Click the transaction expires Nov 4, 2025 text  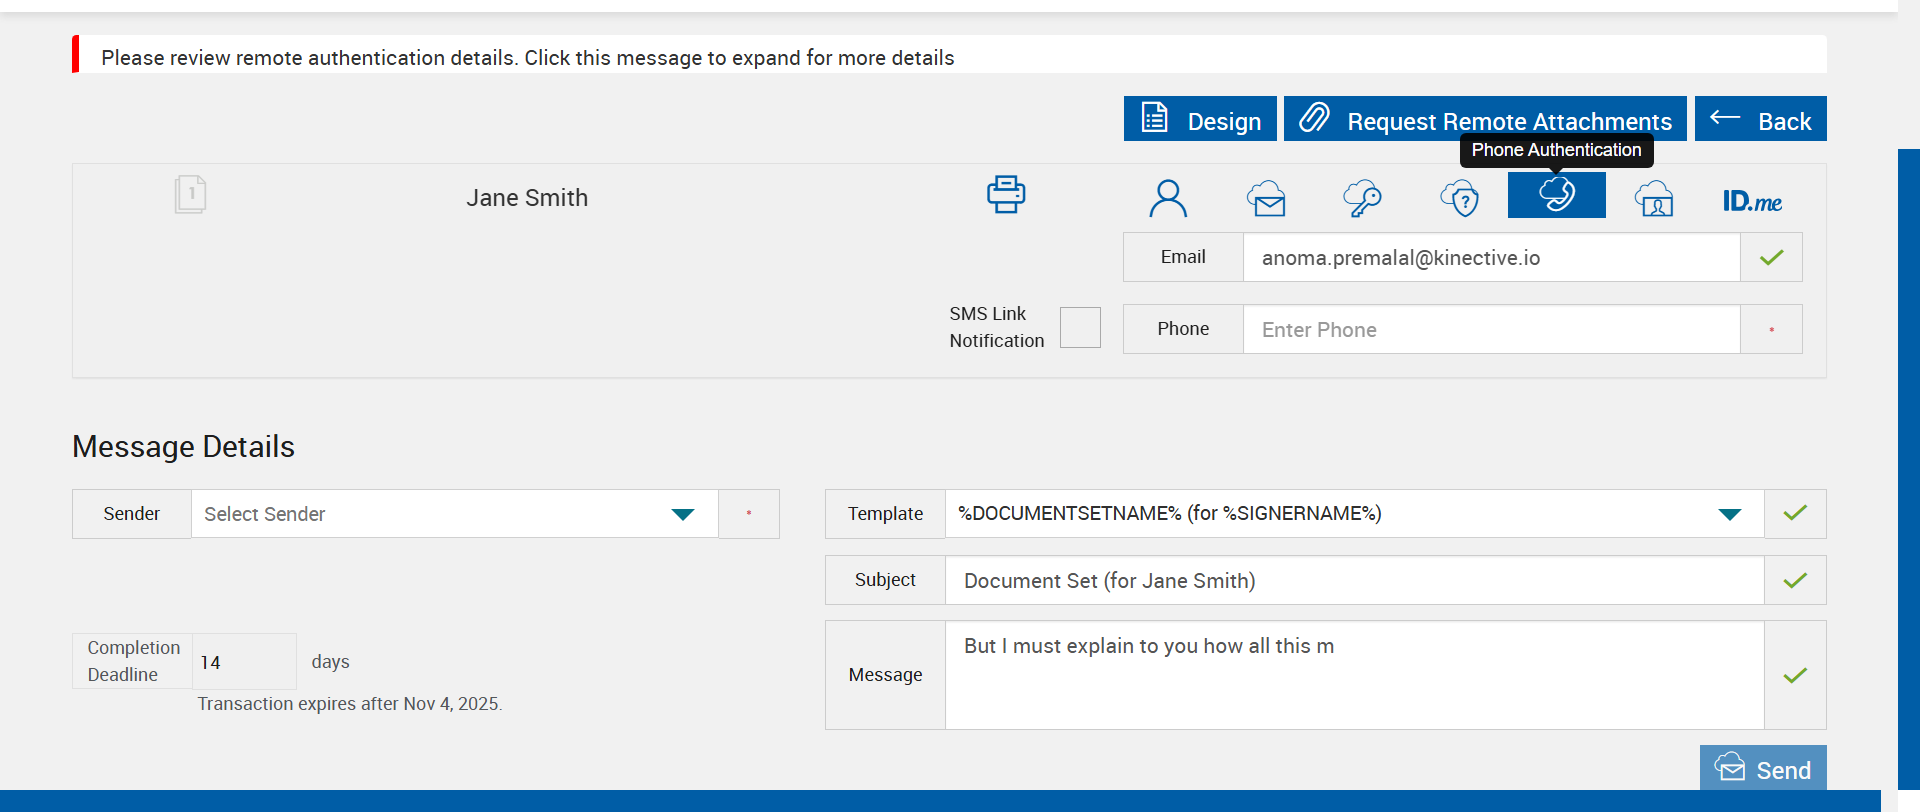pos(350,704)
